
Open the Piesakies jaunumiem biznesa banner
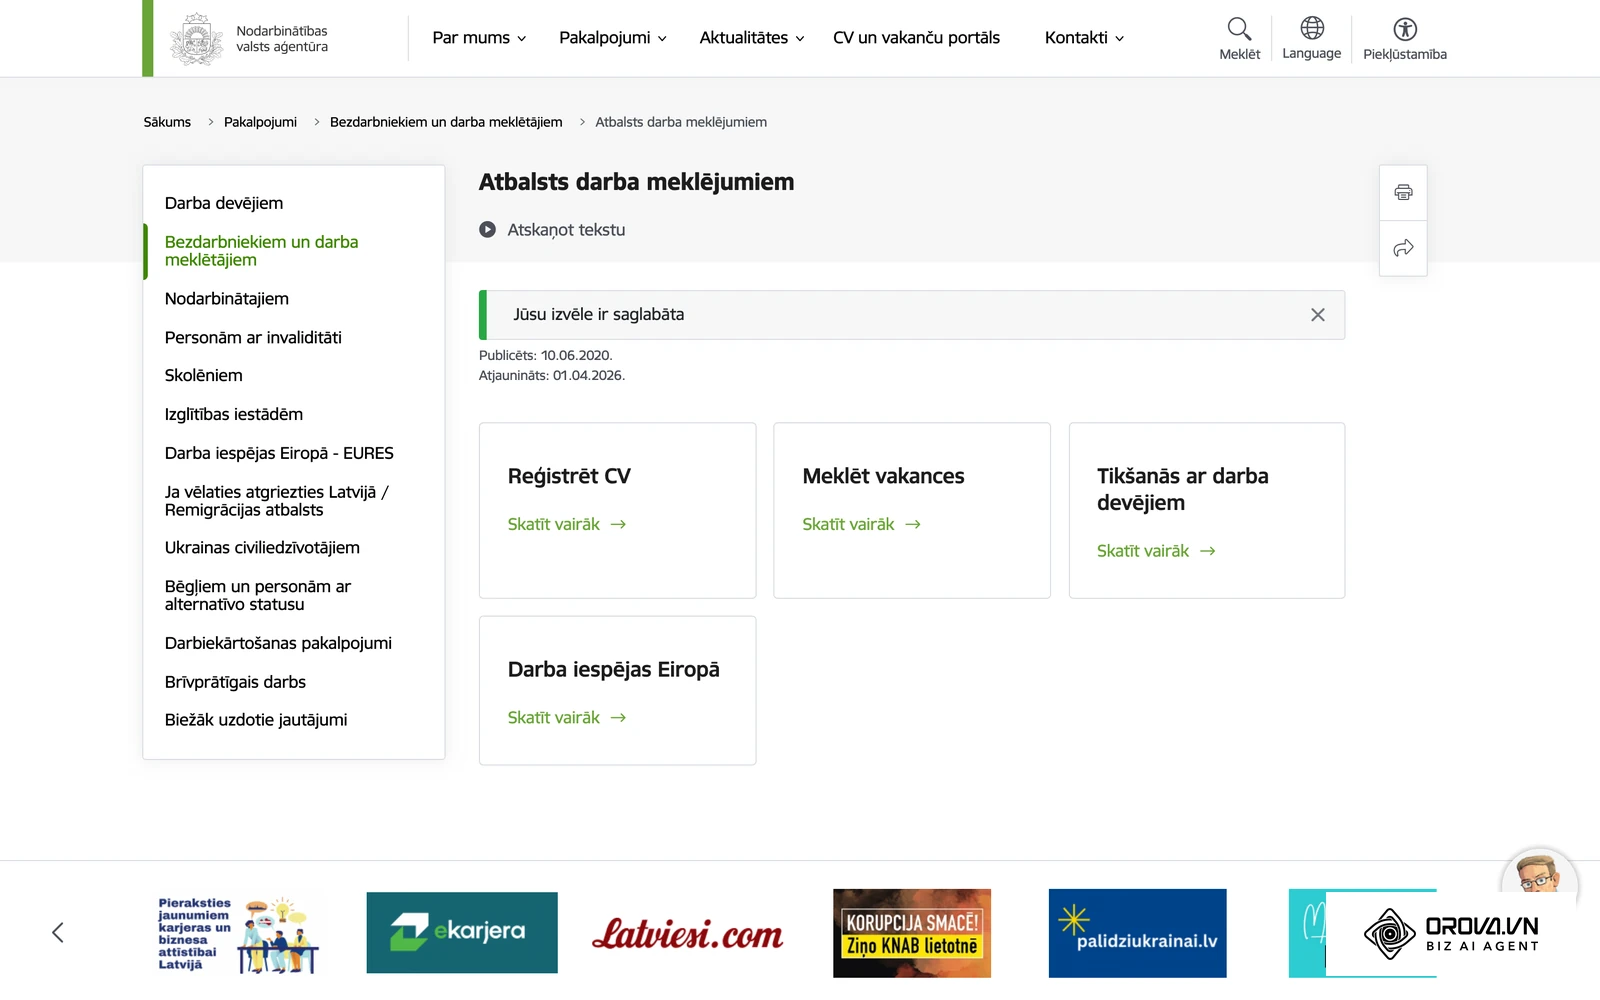(238, 934)
